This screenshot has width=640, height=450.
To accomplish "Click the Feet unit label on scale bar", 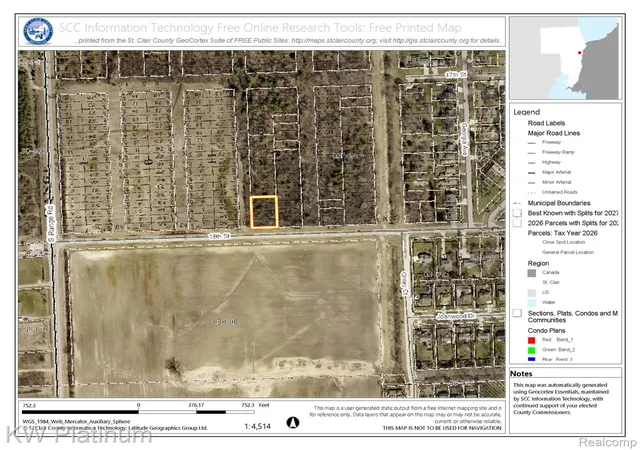I will [264, 405].
